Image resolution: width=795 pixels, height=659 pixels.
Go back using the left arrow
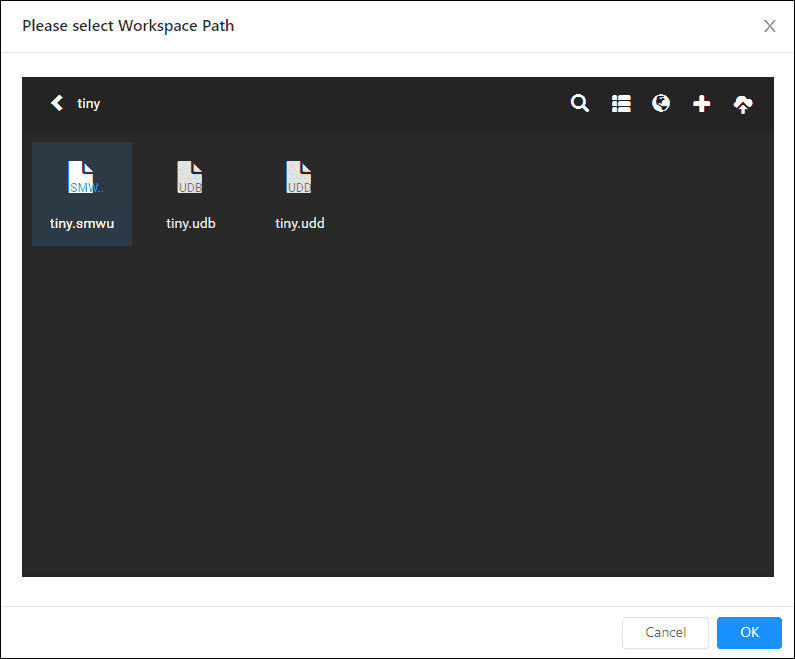57,103
